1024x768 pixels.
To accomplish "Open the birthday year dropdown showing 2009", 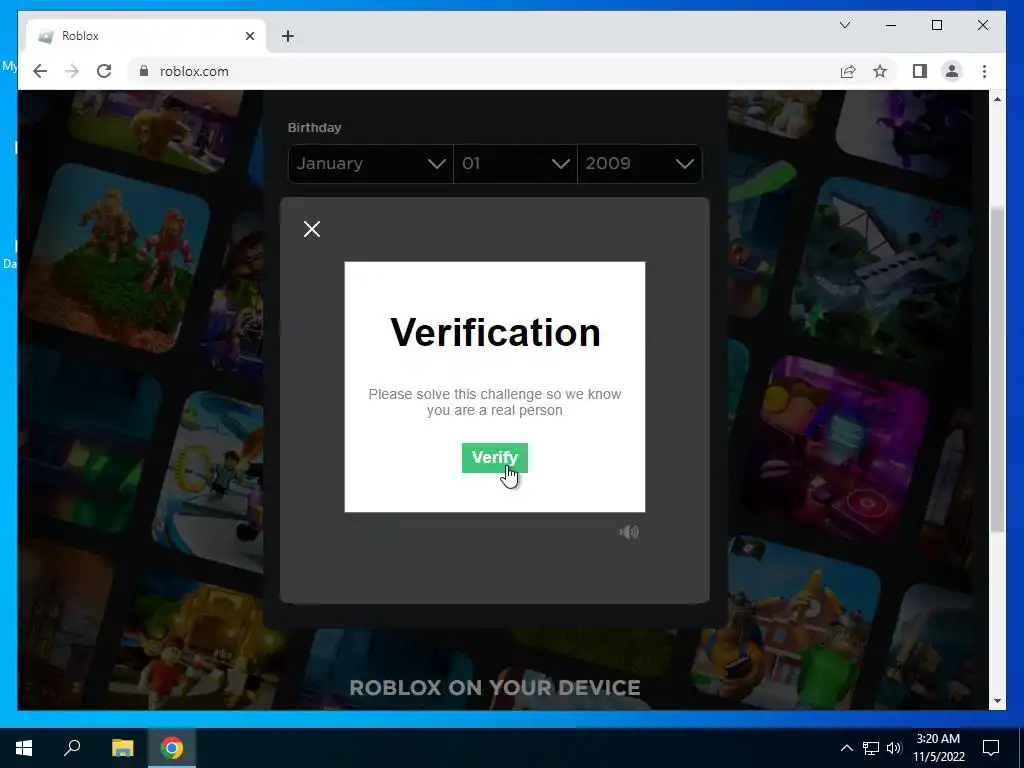I will point(640,163).
